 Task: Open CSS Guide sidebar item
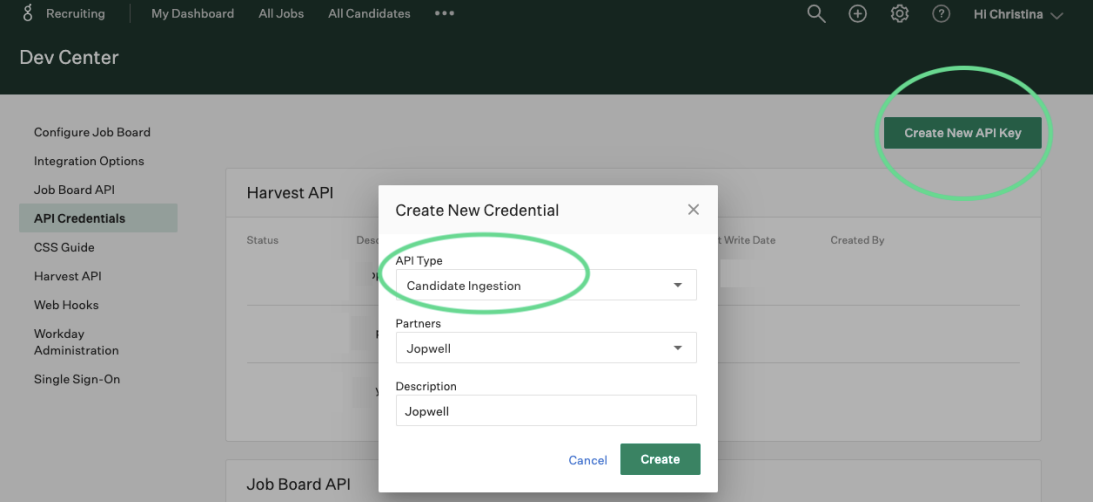pyautogui.click(x=63, y=247)
